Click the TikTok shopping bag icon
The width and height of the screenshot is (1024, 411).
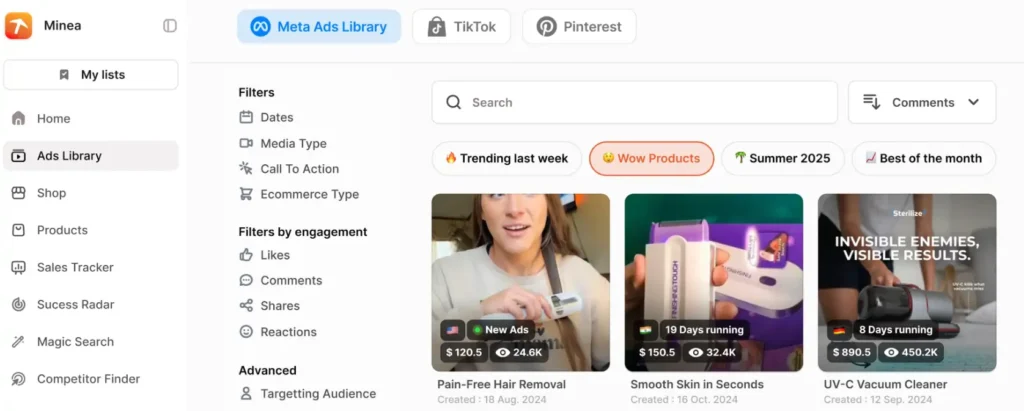click(x=436, y=27)
